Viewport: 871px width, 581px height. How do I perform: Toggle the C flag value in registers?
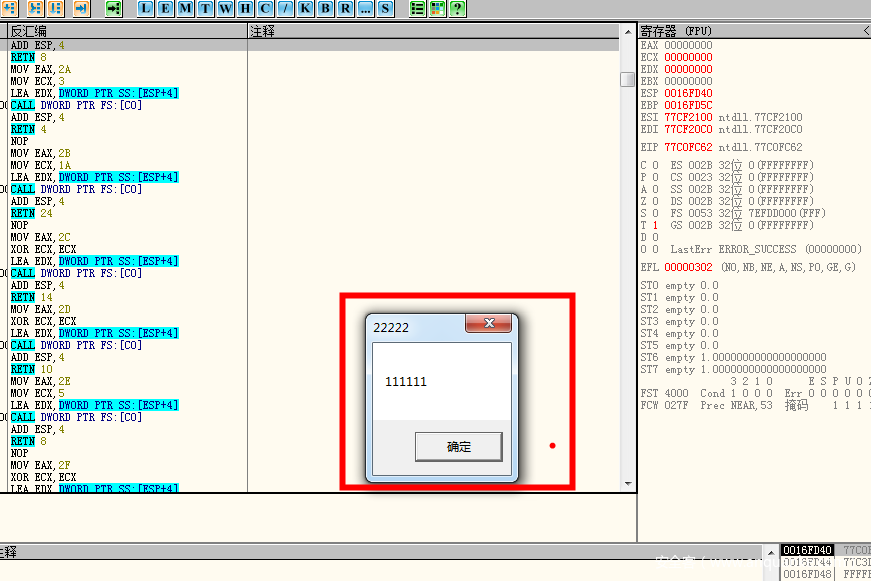point(655,165)
